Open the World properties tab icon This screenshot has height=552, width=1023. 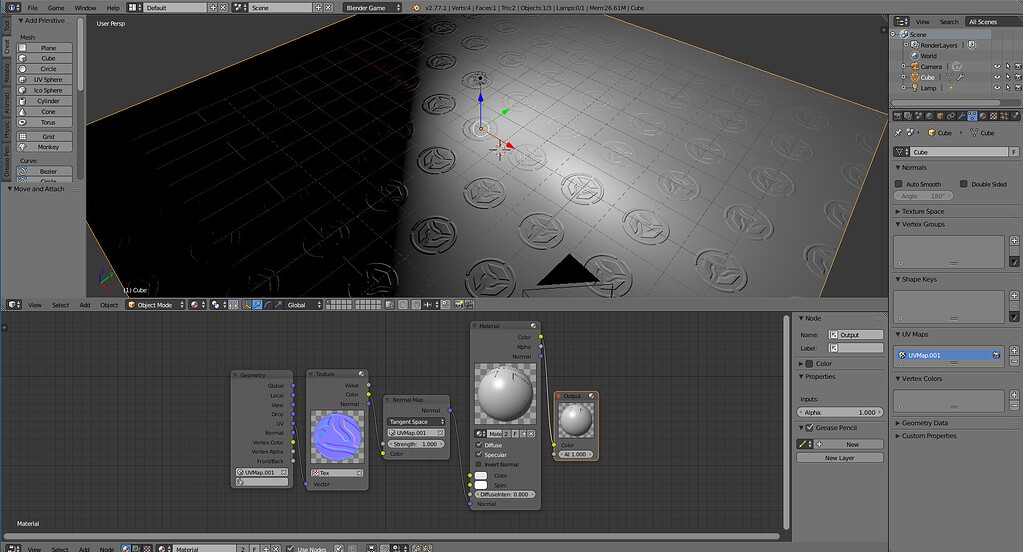tap(929, 116)
